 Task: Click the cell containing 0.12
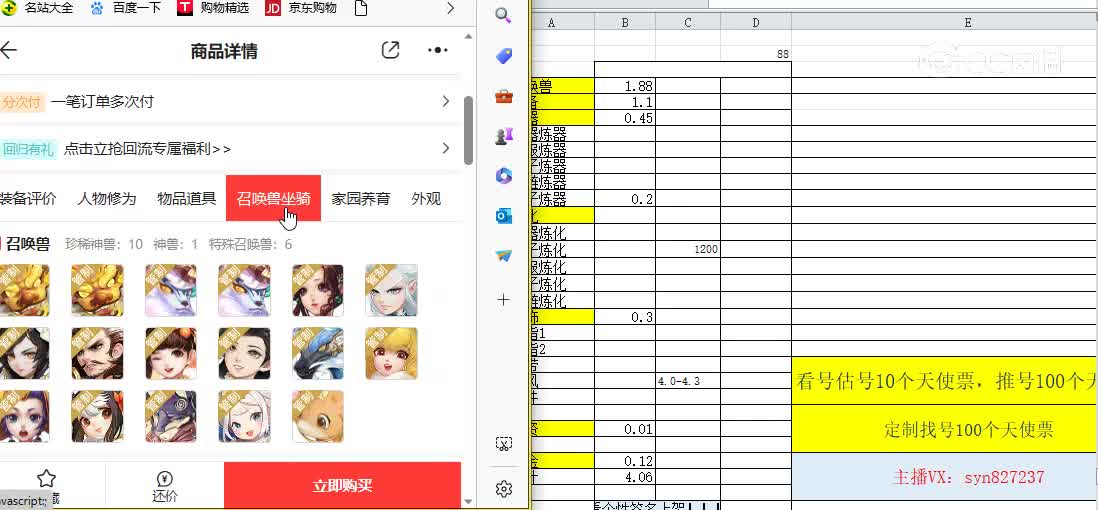point(625,461)
